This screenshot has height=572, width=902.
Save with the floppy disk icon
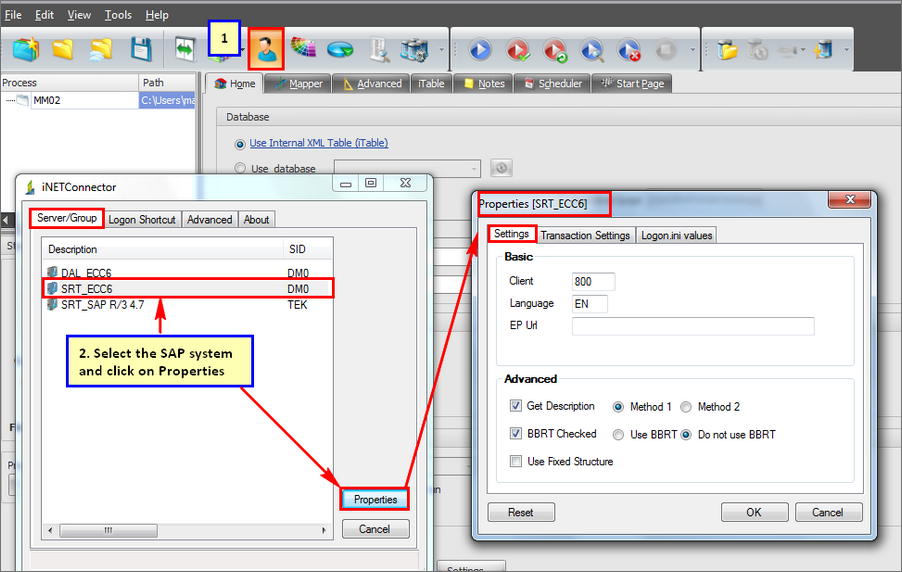click(141, 49)
